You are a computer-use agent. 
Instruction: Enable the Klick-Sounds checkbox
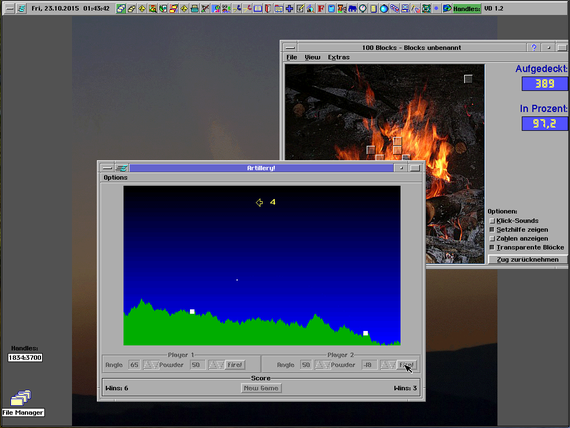492,221
